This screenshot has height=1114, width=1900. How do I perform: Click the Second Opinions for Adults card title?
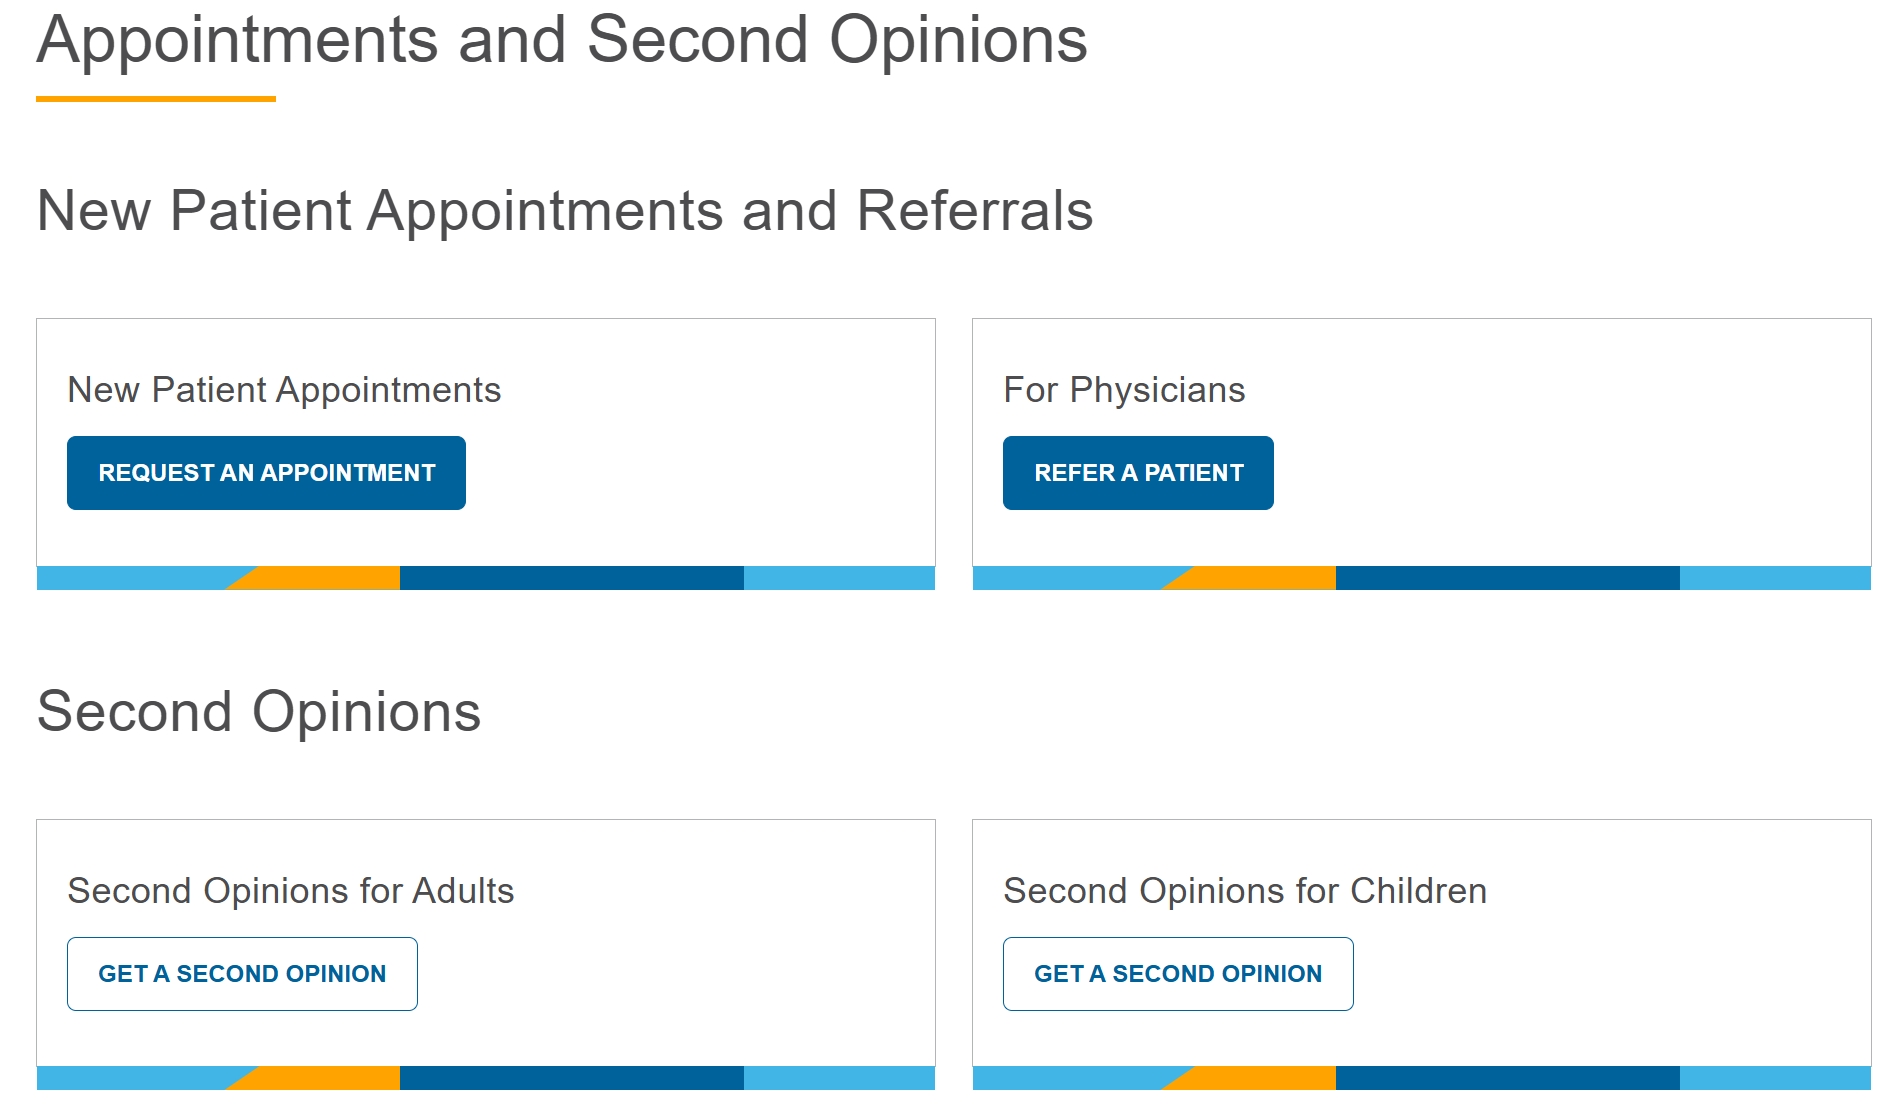(291, 891)
